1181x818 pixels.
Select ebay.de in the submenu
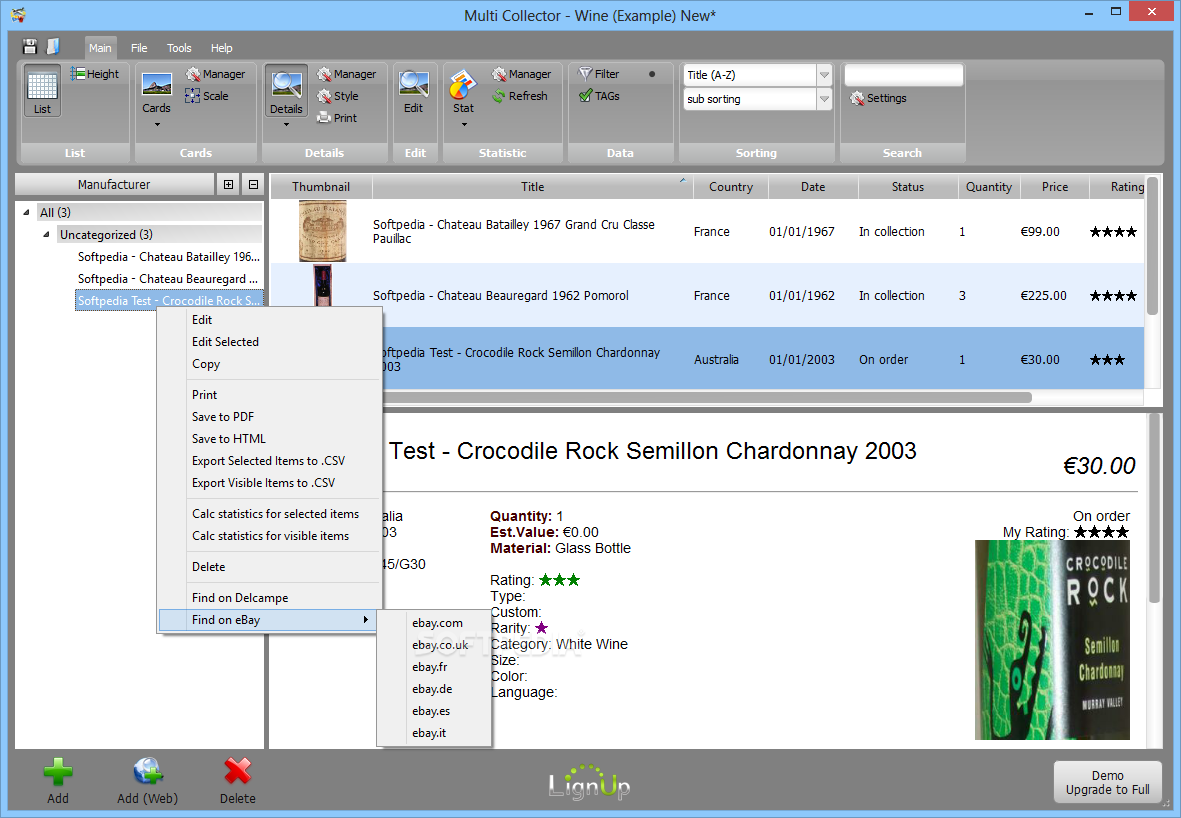click(x=432, y=688)
